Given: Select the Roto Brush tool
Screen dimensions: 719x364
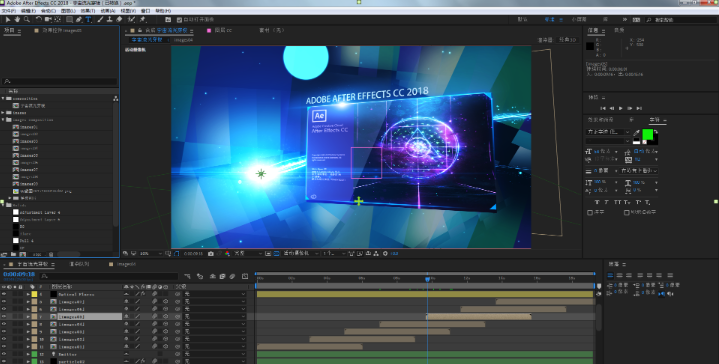Looking at the screenshot, I should point(132,19).
